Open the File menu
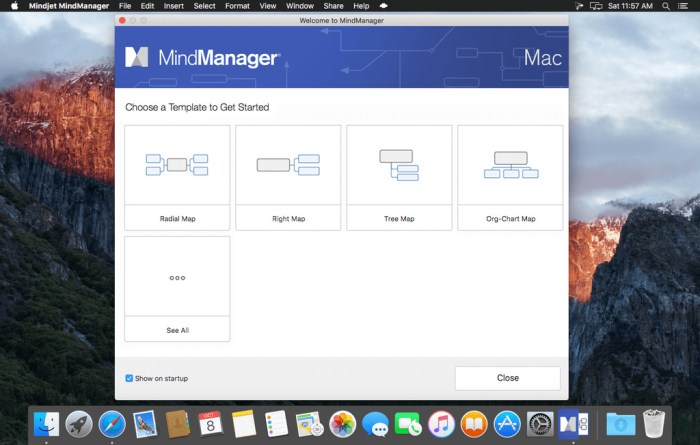 pyautogui.click(x=125, y=6)
